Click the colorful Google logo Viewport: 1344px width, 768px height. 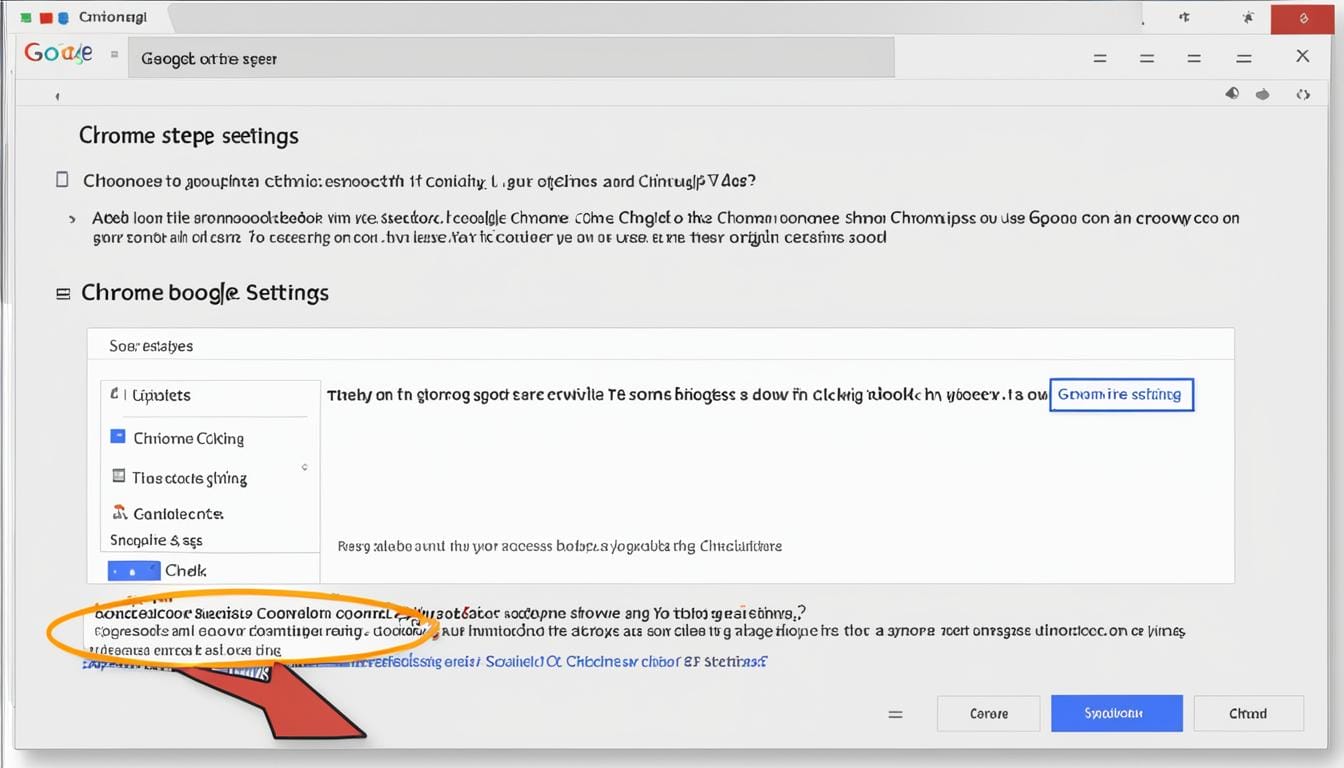pyautogui.click(x=59, y=54)
